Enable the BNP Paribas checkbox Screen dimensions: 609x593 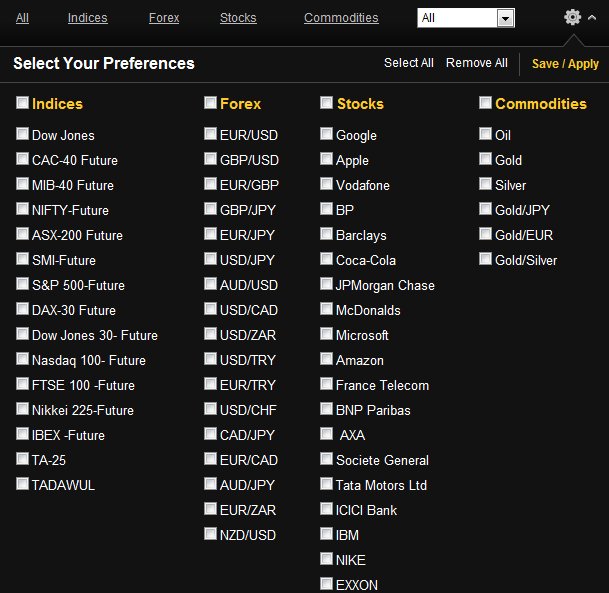click(327, 409)
